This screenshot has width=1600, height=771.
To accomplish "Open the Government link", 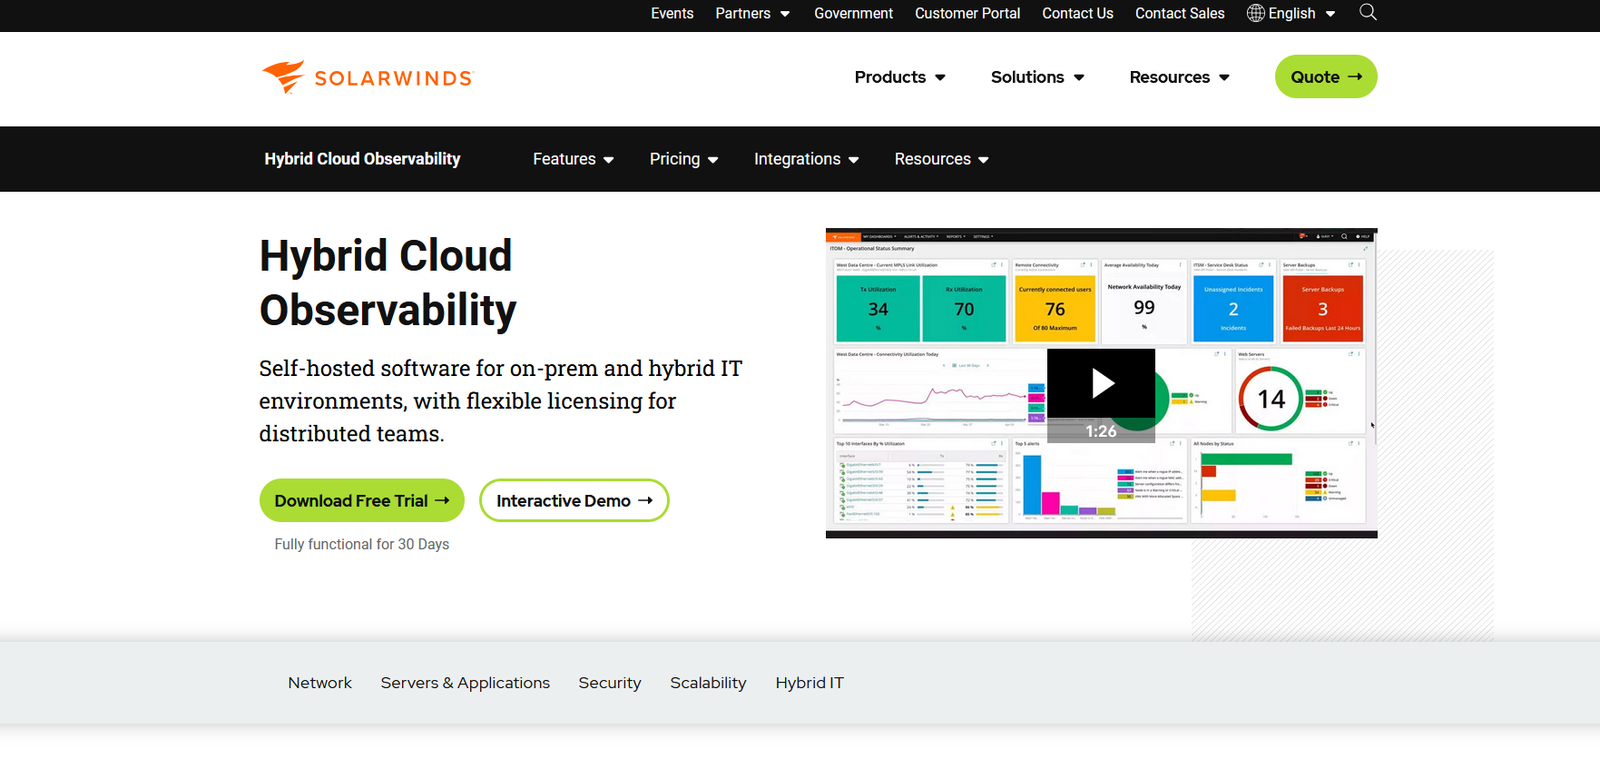I will (x=853, y=13).
